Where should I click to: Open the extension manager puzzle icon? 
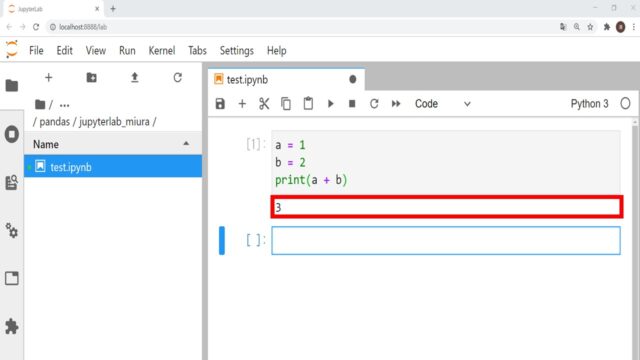pos(12,327)
